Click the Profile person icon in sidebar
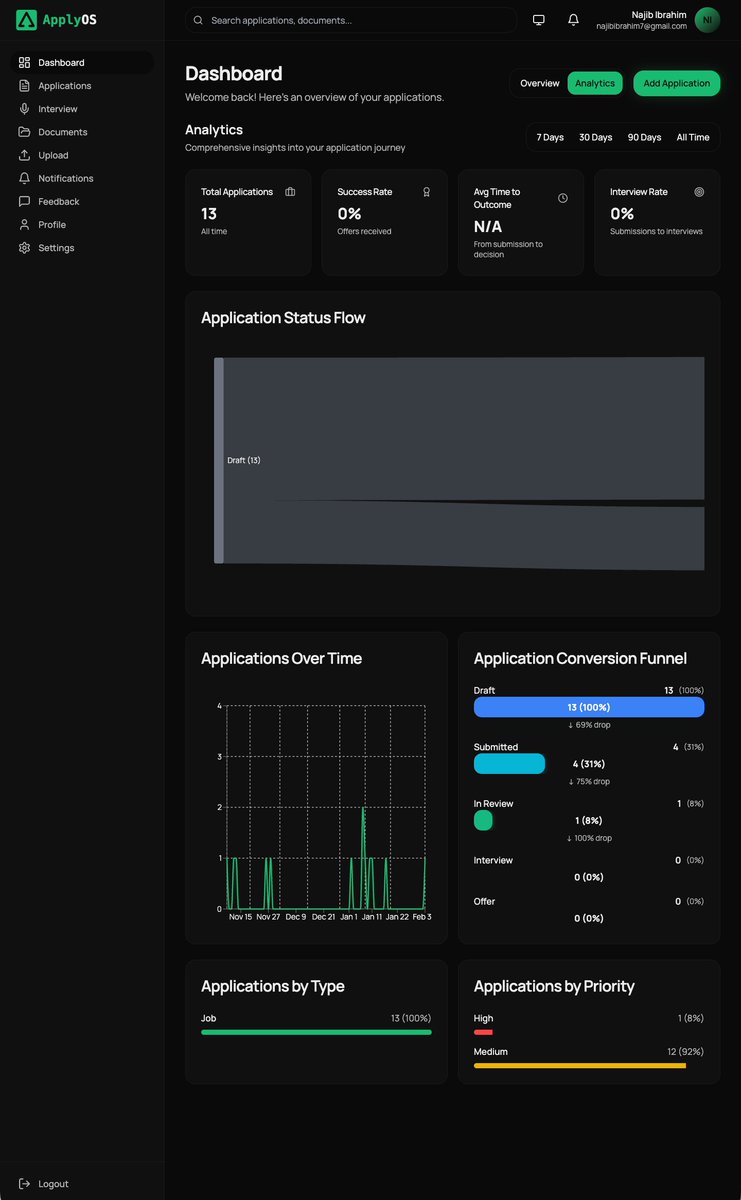This screenshot has width=741, height=1200. coord(25,224)
